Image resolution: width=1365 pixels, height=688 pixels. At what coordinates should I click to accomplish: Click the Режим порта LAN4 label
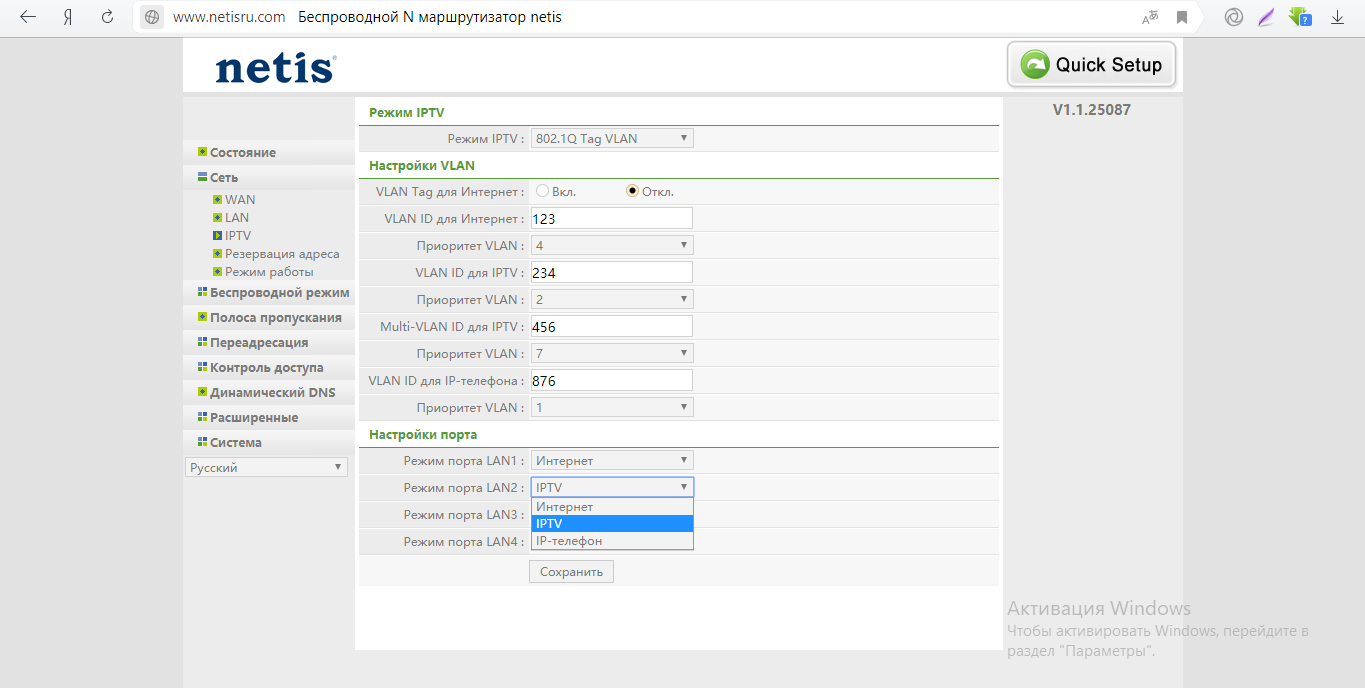point(464,541)
